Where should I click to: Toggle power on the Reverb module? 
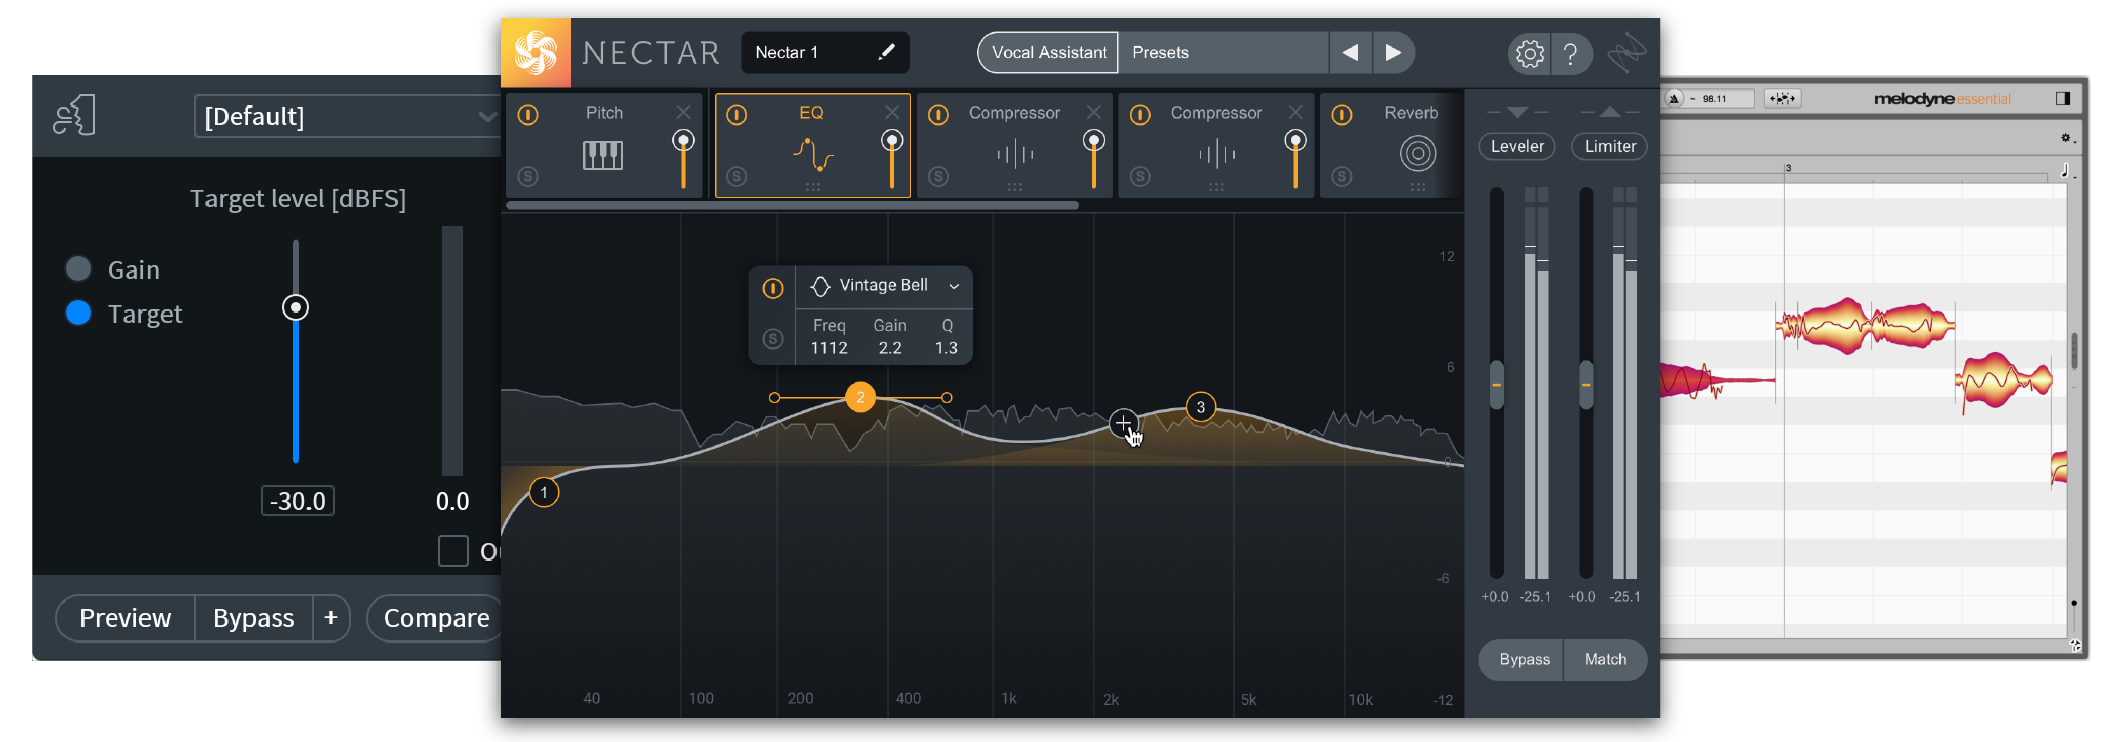tap(1342, 115)
